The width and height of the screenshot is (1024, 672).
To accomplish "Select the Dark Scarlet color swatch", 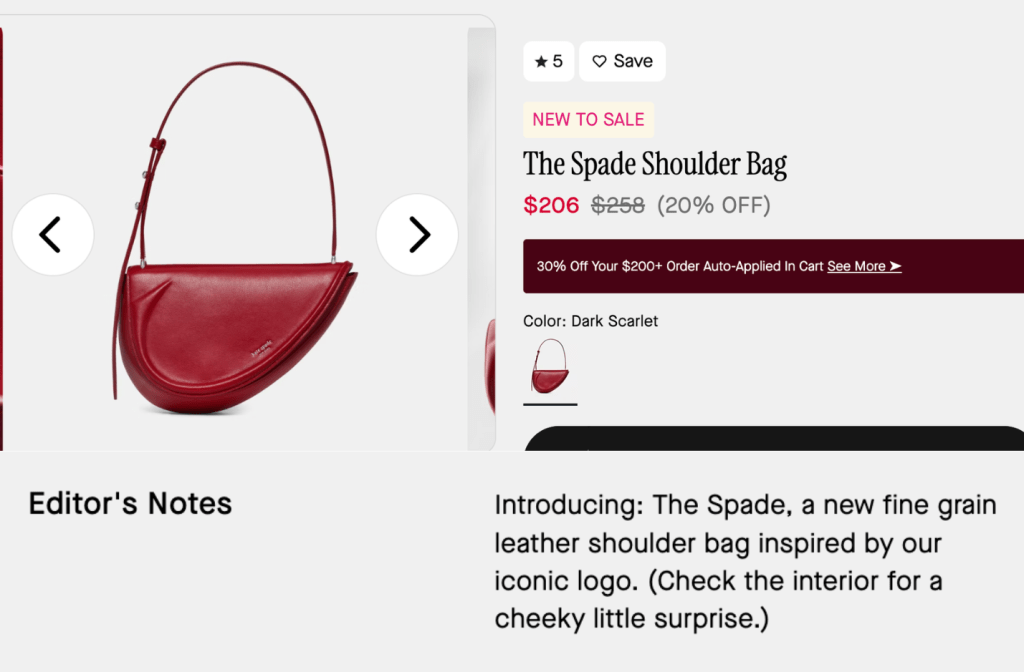I will 550,367.
